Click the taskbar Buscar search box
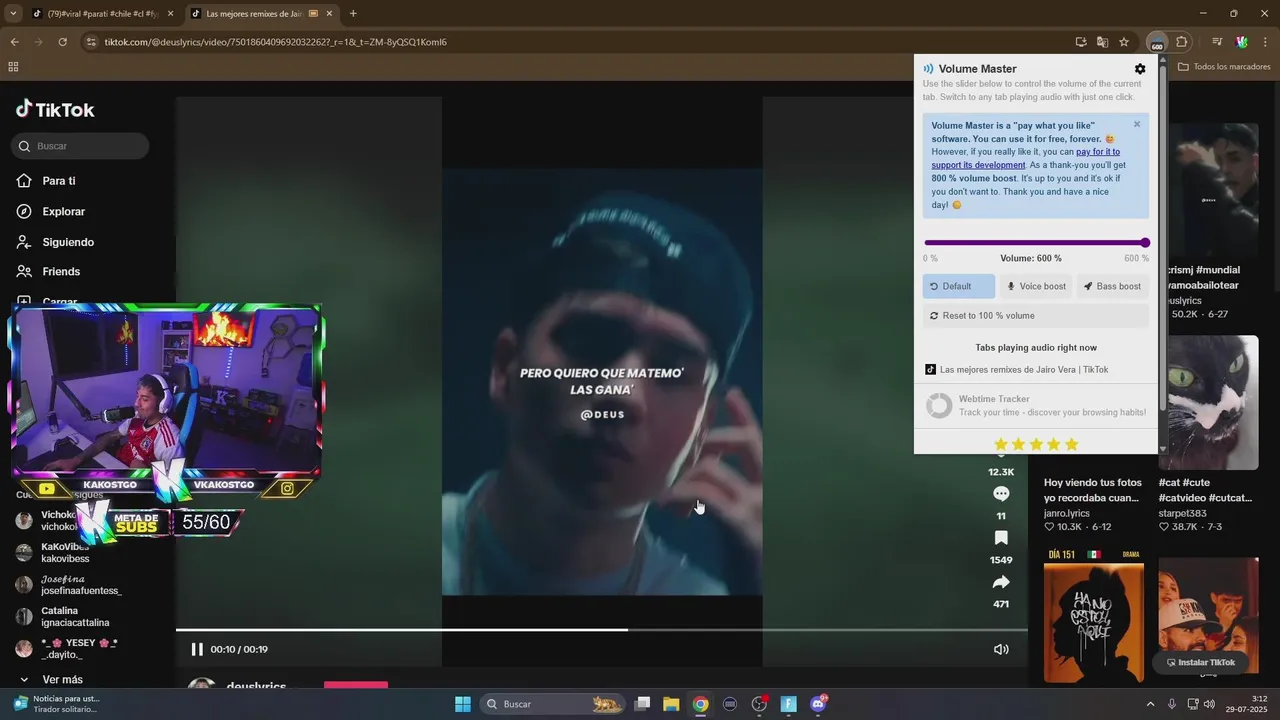Screen dimensions: 1280x720 551,704
